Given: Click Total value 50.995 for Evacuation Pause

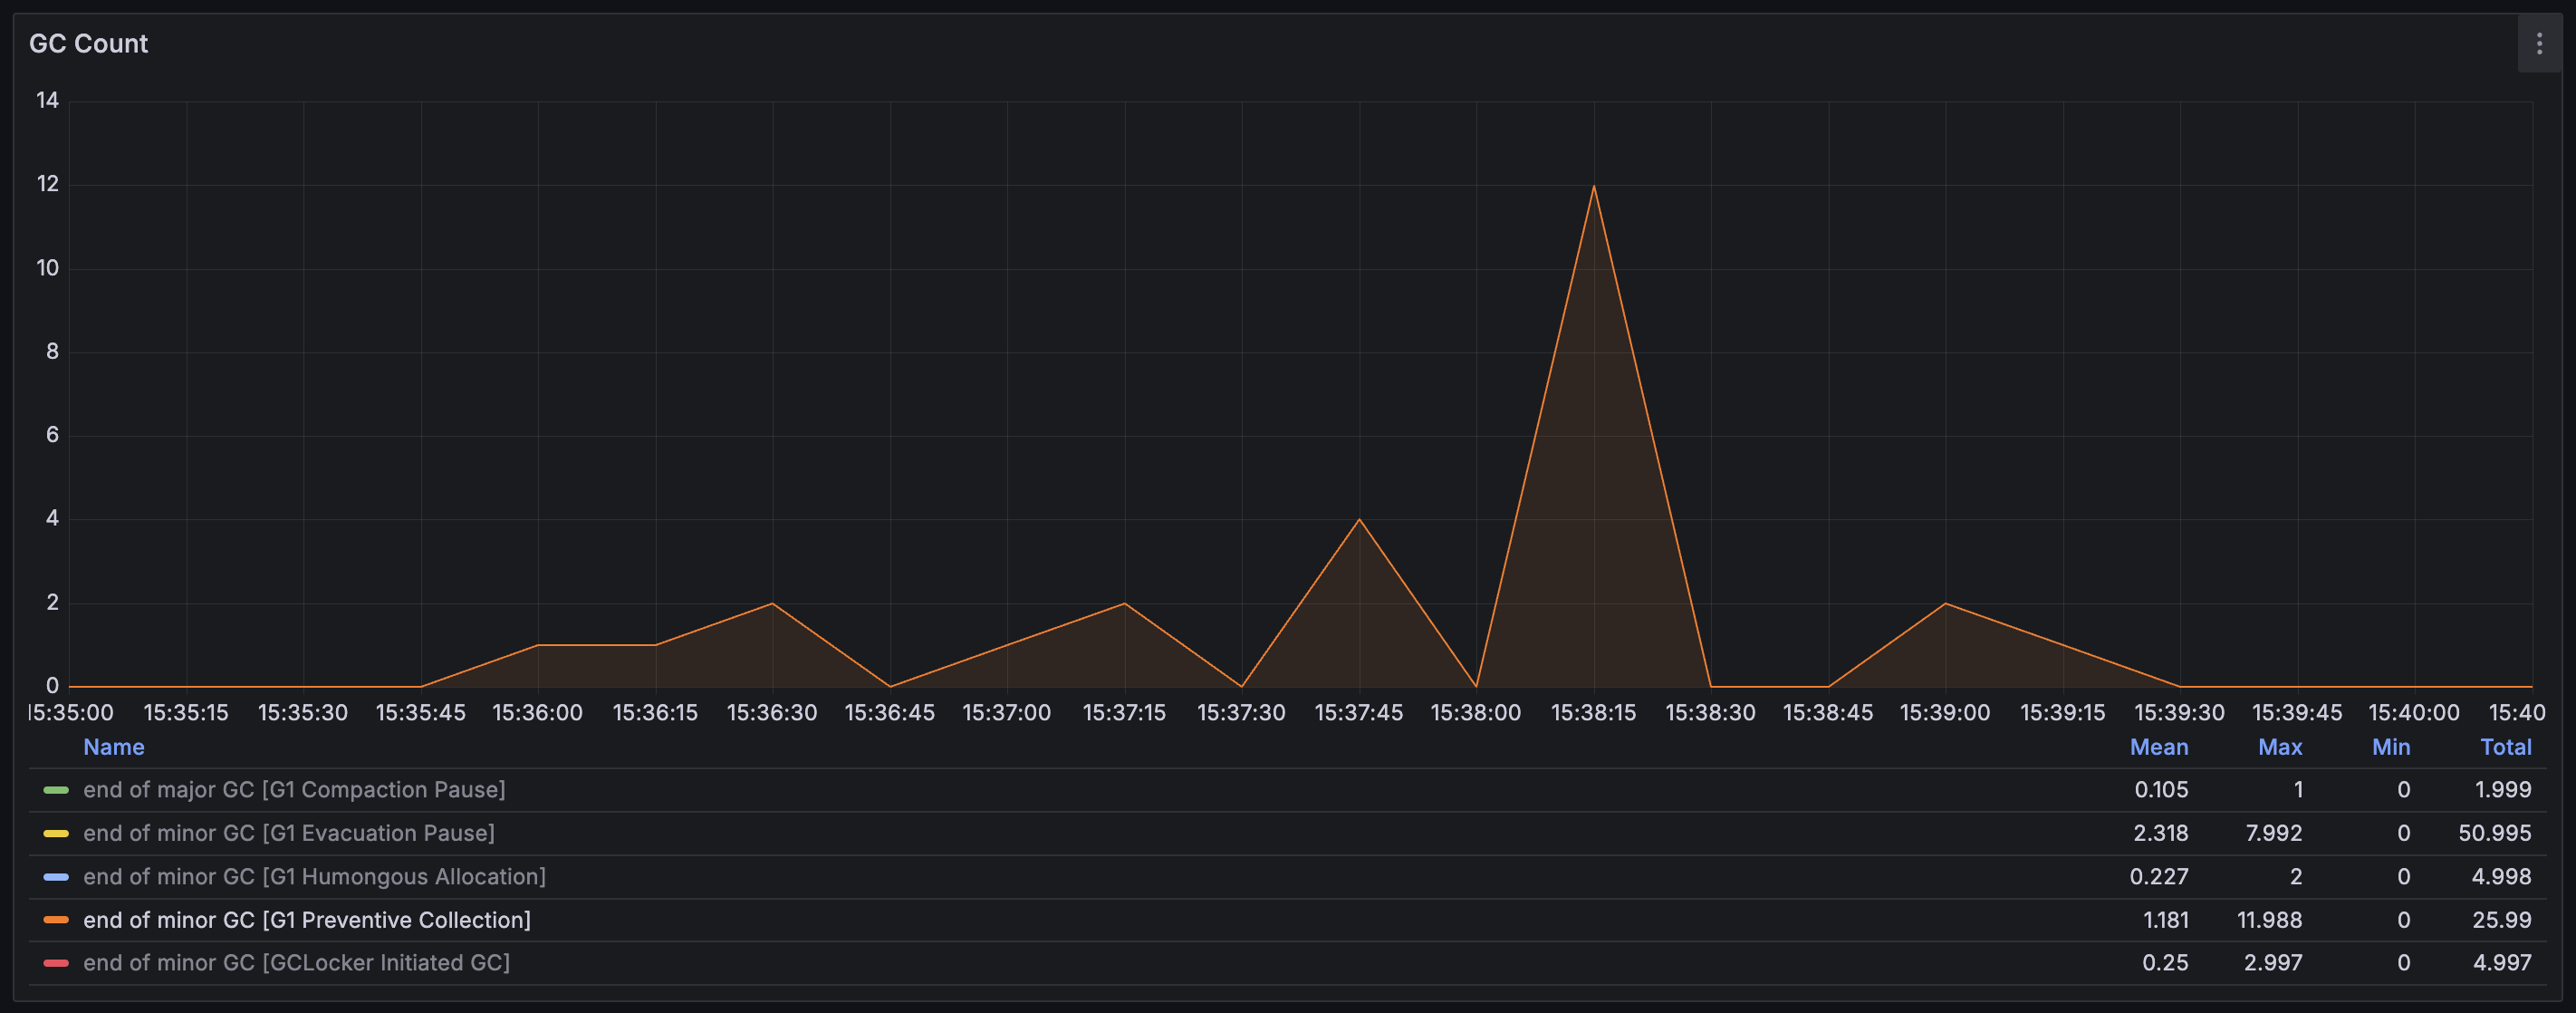Looking at the screenshot, I should point(2494,833).
